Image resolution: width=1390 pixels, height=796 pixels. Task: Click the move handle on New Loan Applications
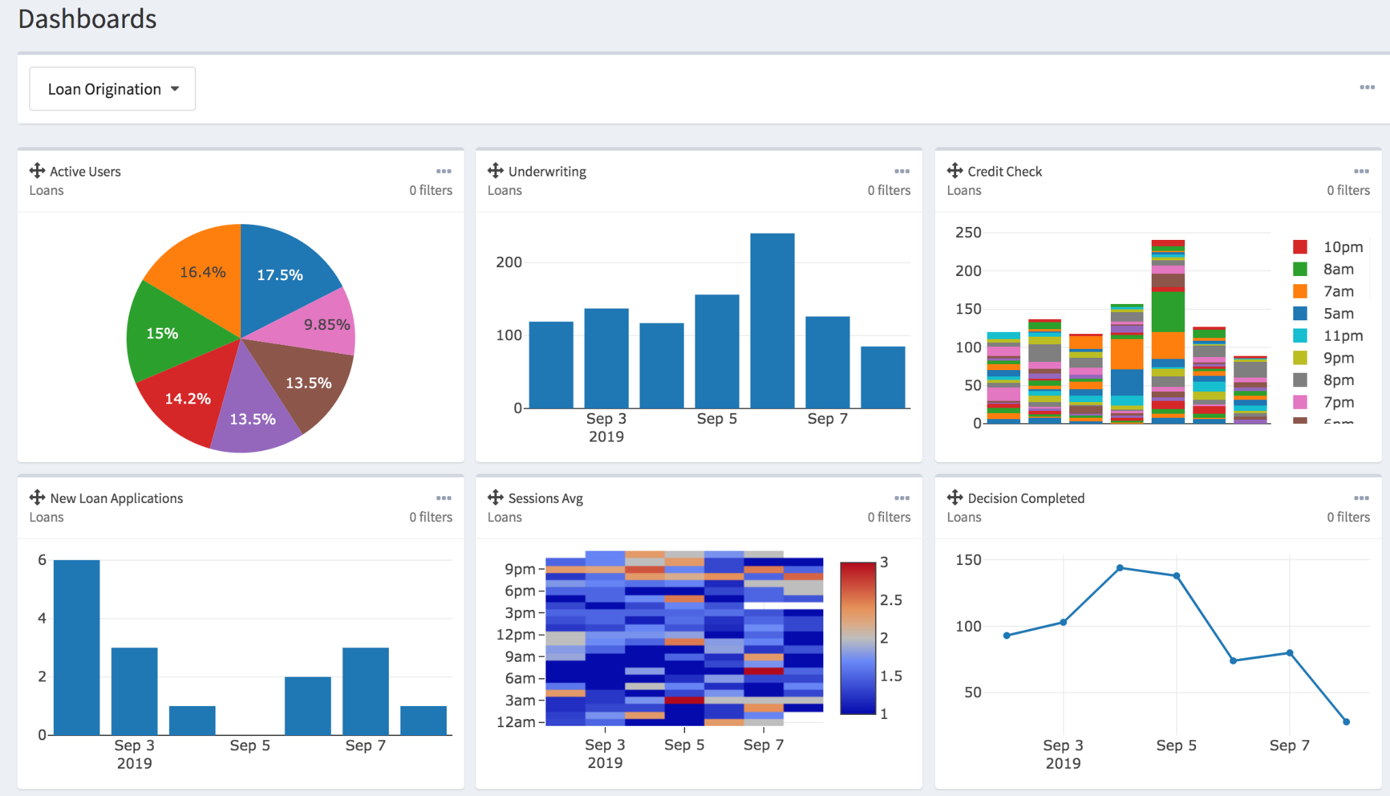pos(36,498)
